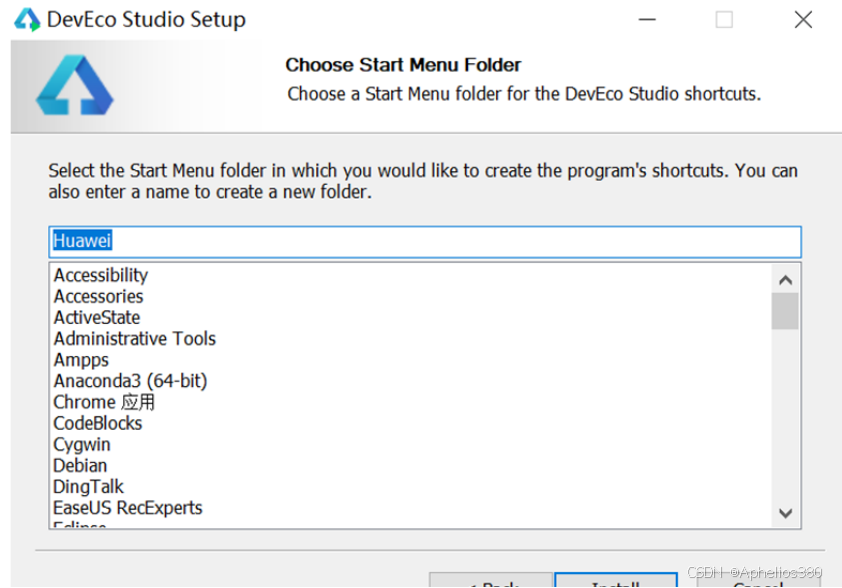Select the Accessibility folder
This screenshot has width=842, height=588.
pyautogui.click(x=100, y=275)
